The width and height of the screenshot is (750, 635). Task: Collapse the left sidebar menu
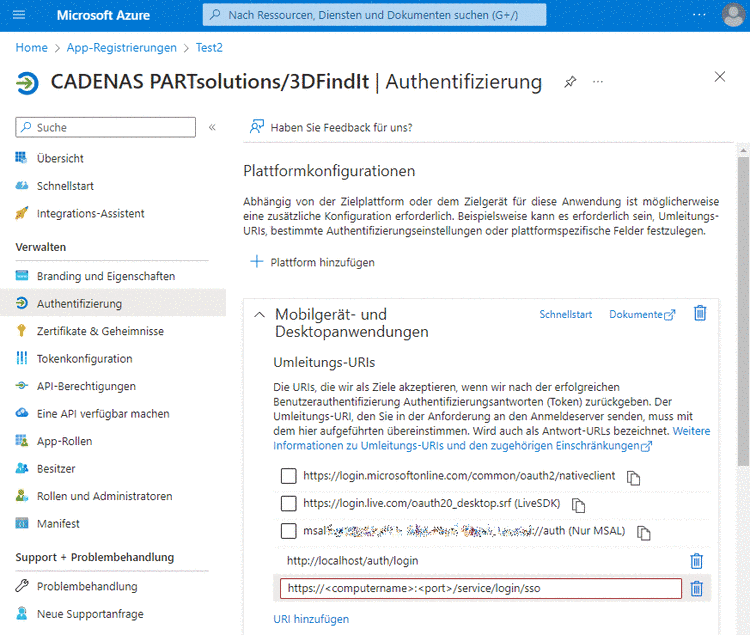coord(212,127)
